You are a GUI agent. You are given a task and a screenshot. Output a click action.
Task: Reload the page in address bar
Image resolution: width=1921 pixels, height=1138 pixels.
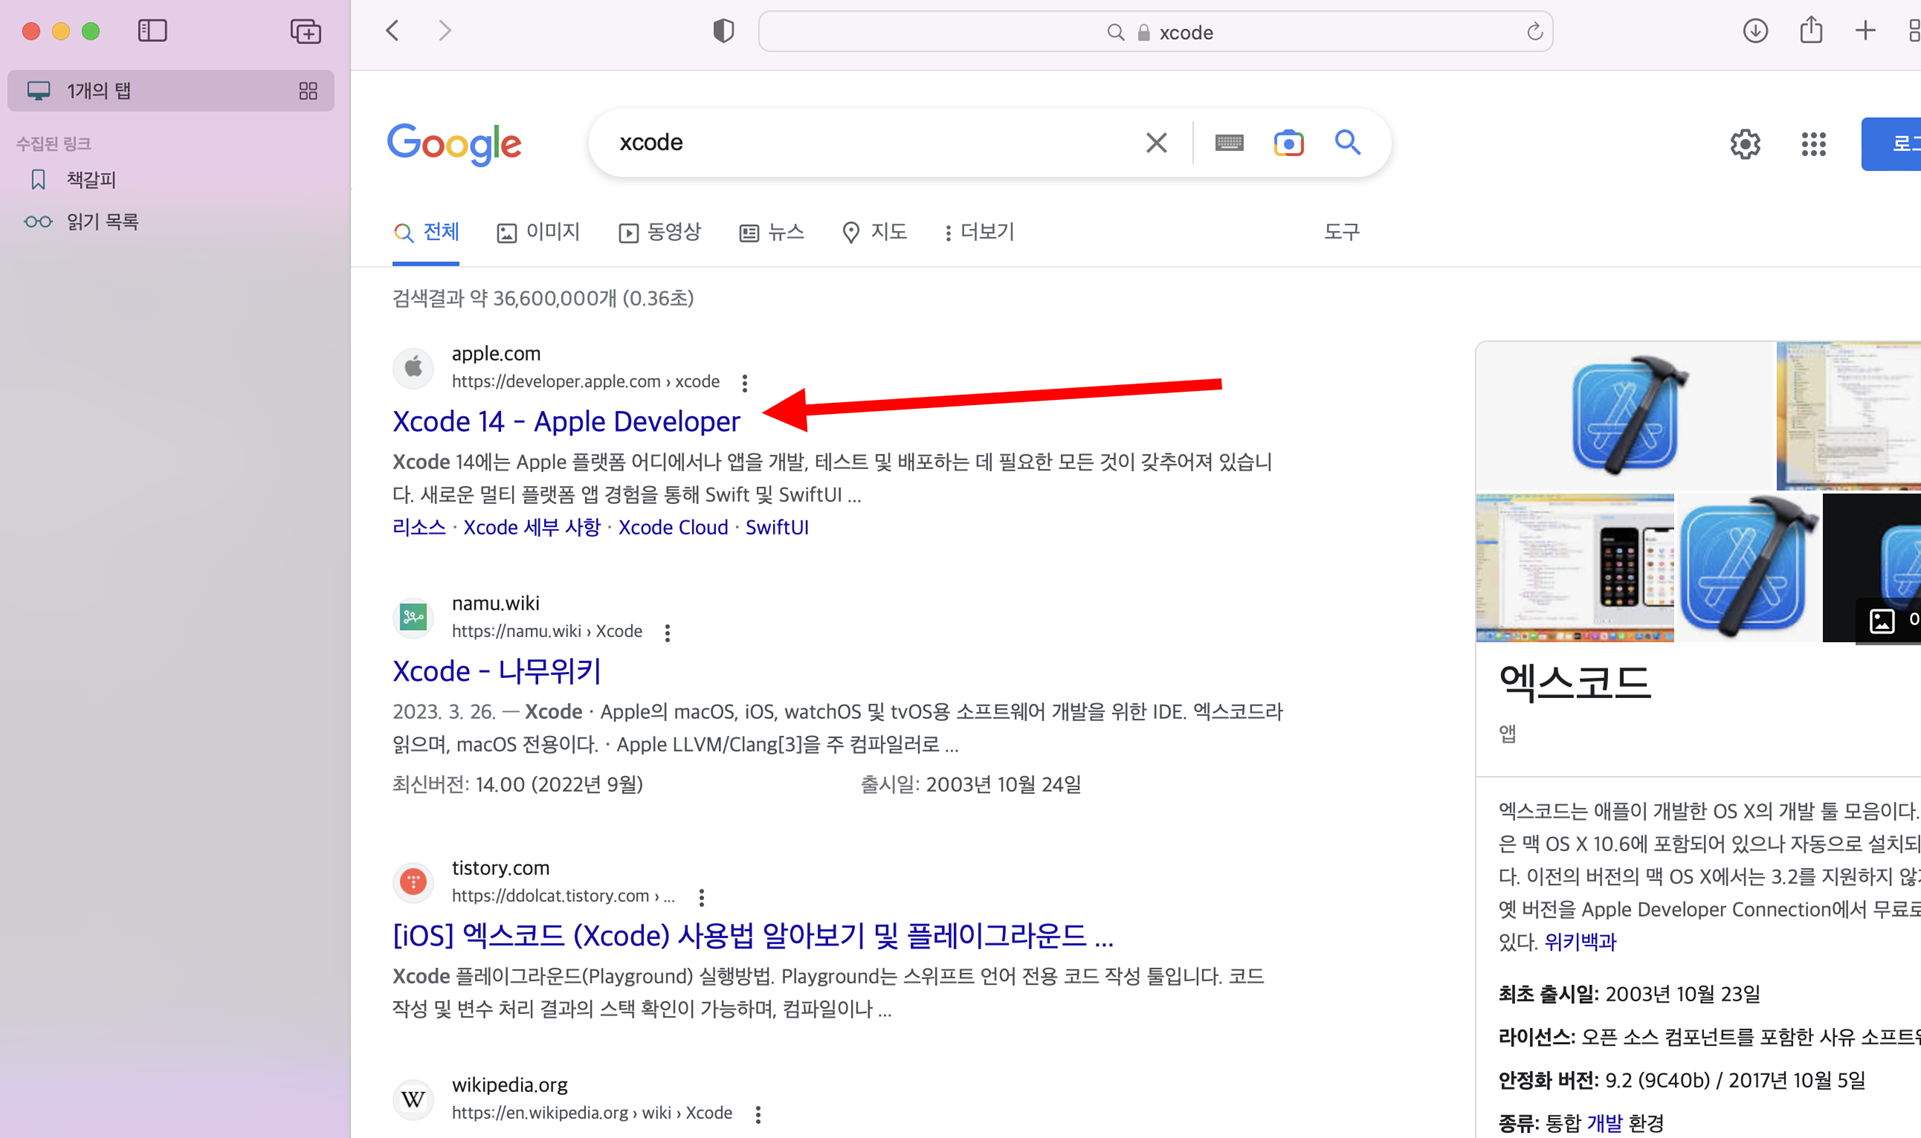[1534, 32]
